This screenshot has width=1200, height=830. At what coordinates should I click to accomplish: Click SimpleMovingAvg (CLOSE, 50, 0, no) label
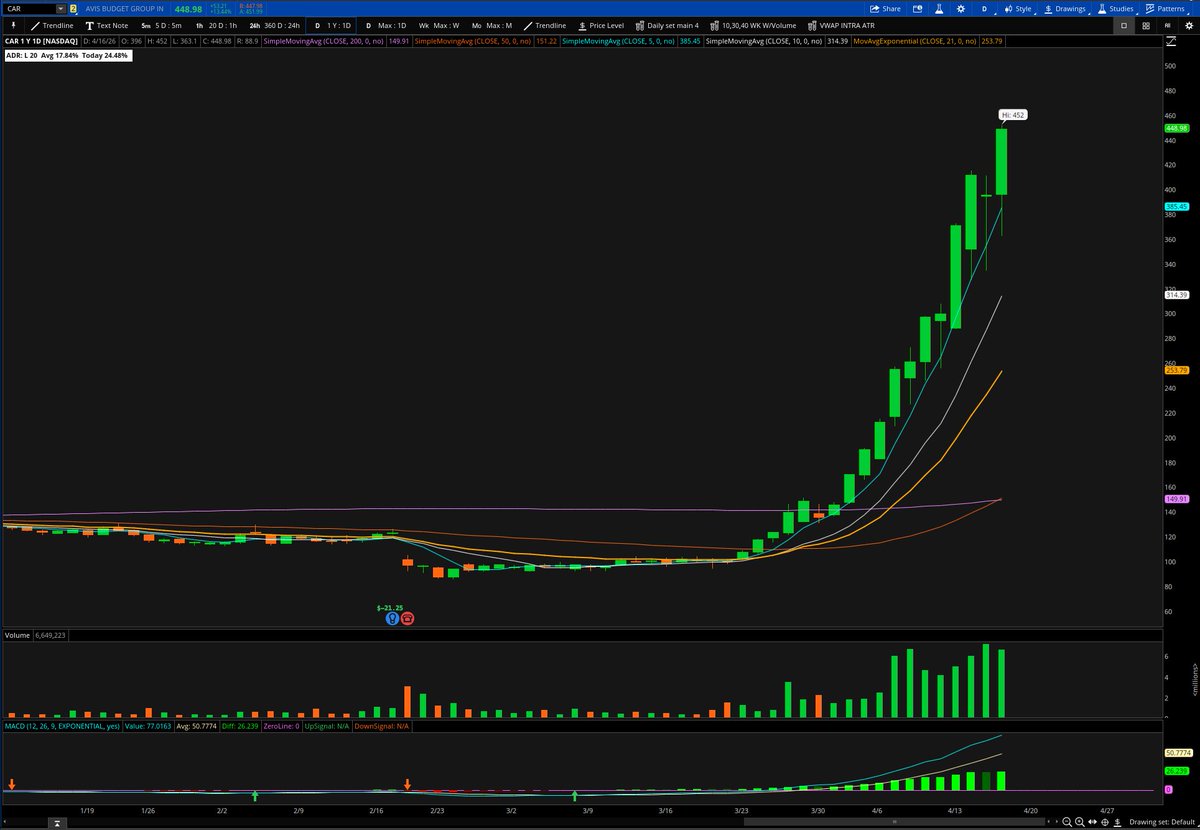pos(472,41)
